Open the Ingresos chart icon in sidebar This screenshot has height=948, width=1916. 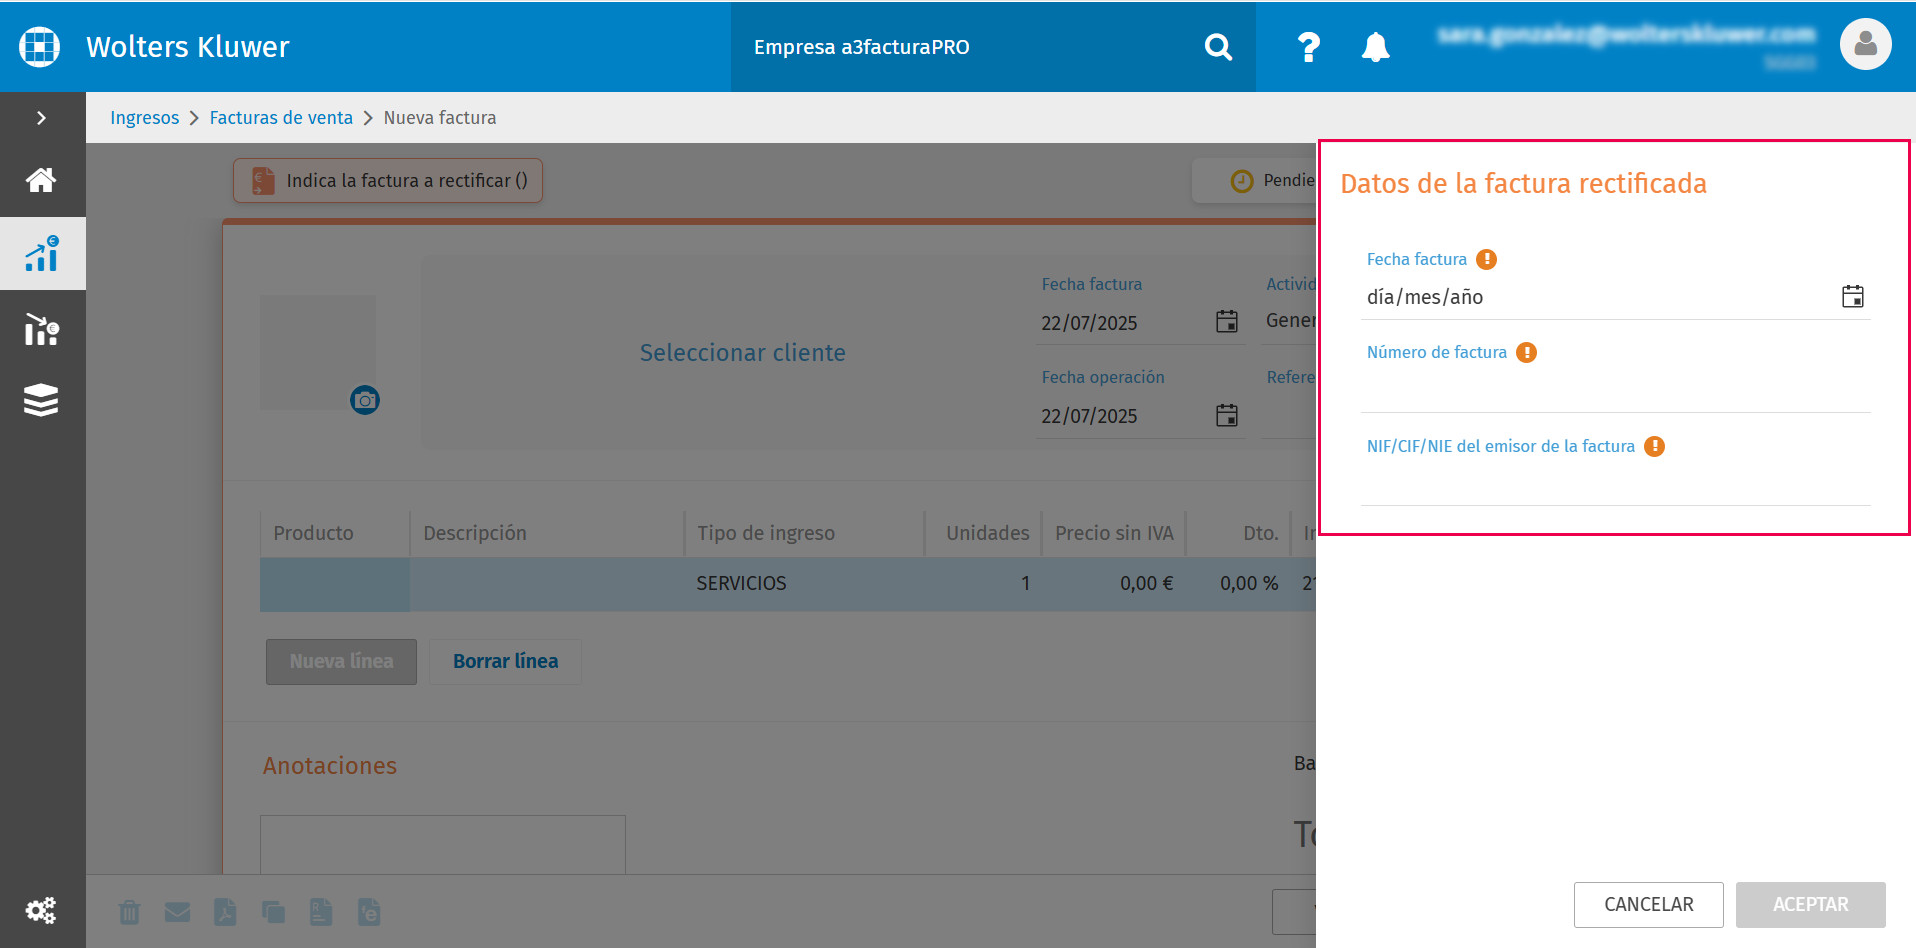[x=42, y=254]
